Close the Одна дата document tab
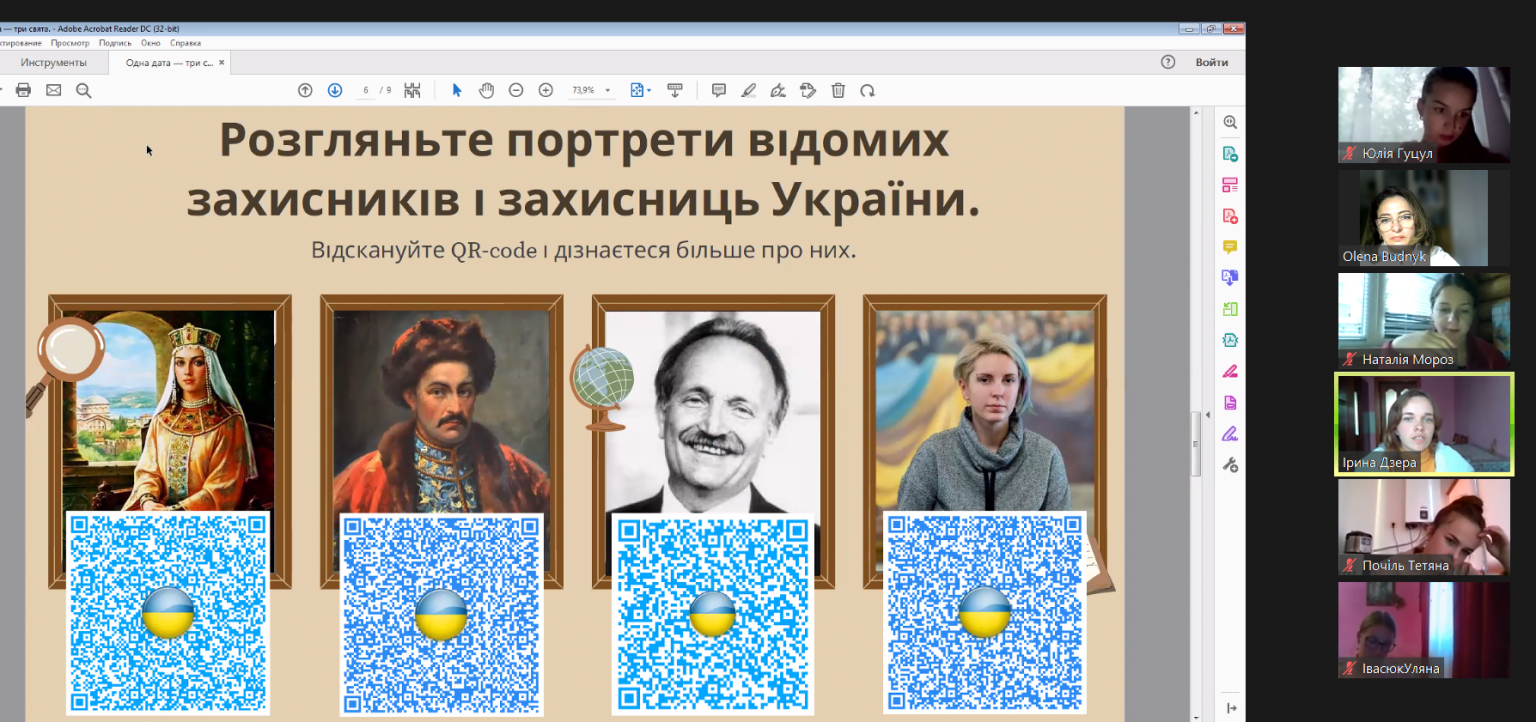 coord(222,62)
